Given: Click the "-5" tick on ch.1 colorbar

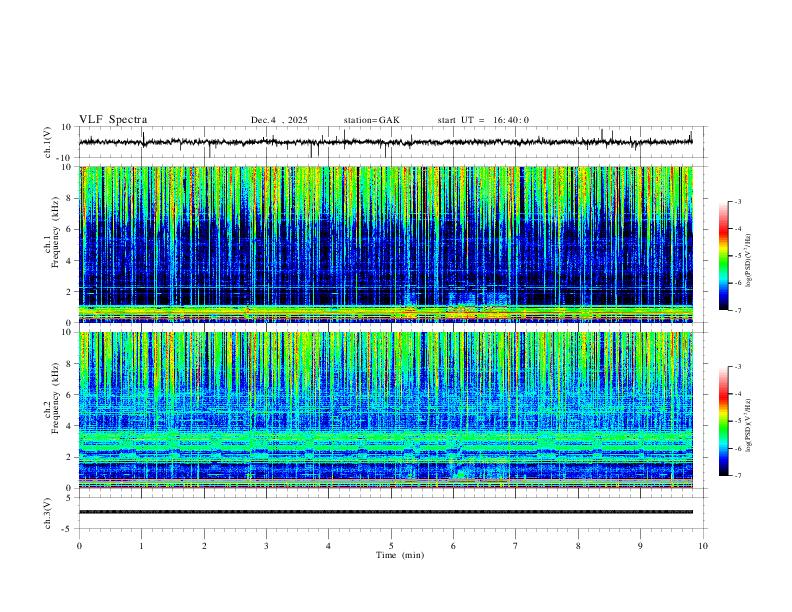Looking at the screenshot, I should tap(738, 256).
